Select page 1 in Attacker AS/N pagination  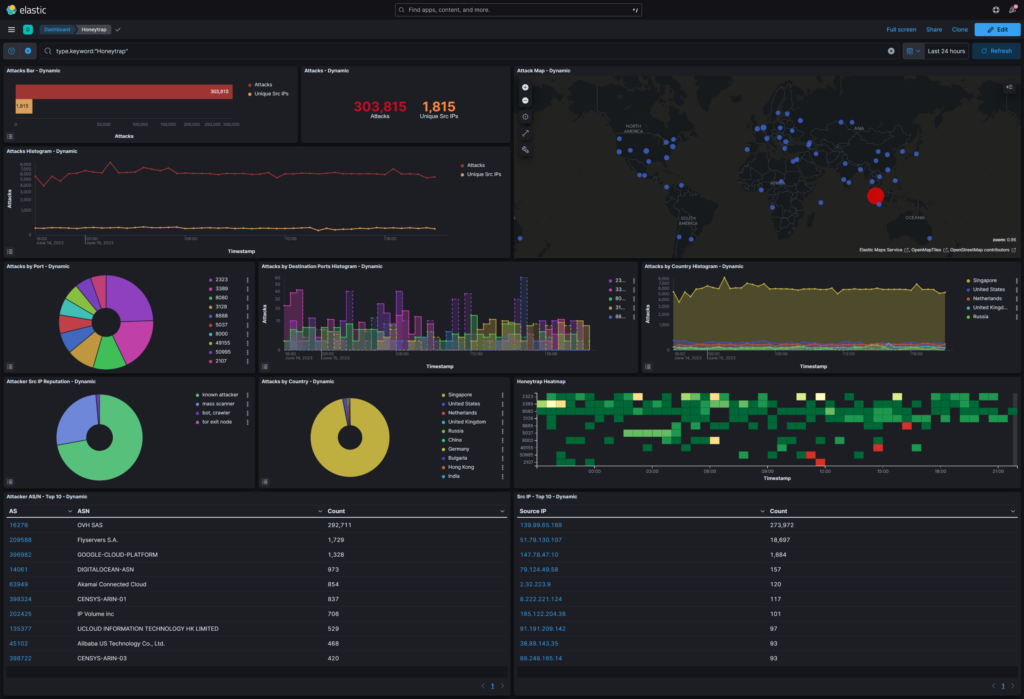click(492, 686)
